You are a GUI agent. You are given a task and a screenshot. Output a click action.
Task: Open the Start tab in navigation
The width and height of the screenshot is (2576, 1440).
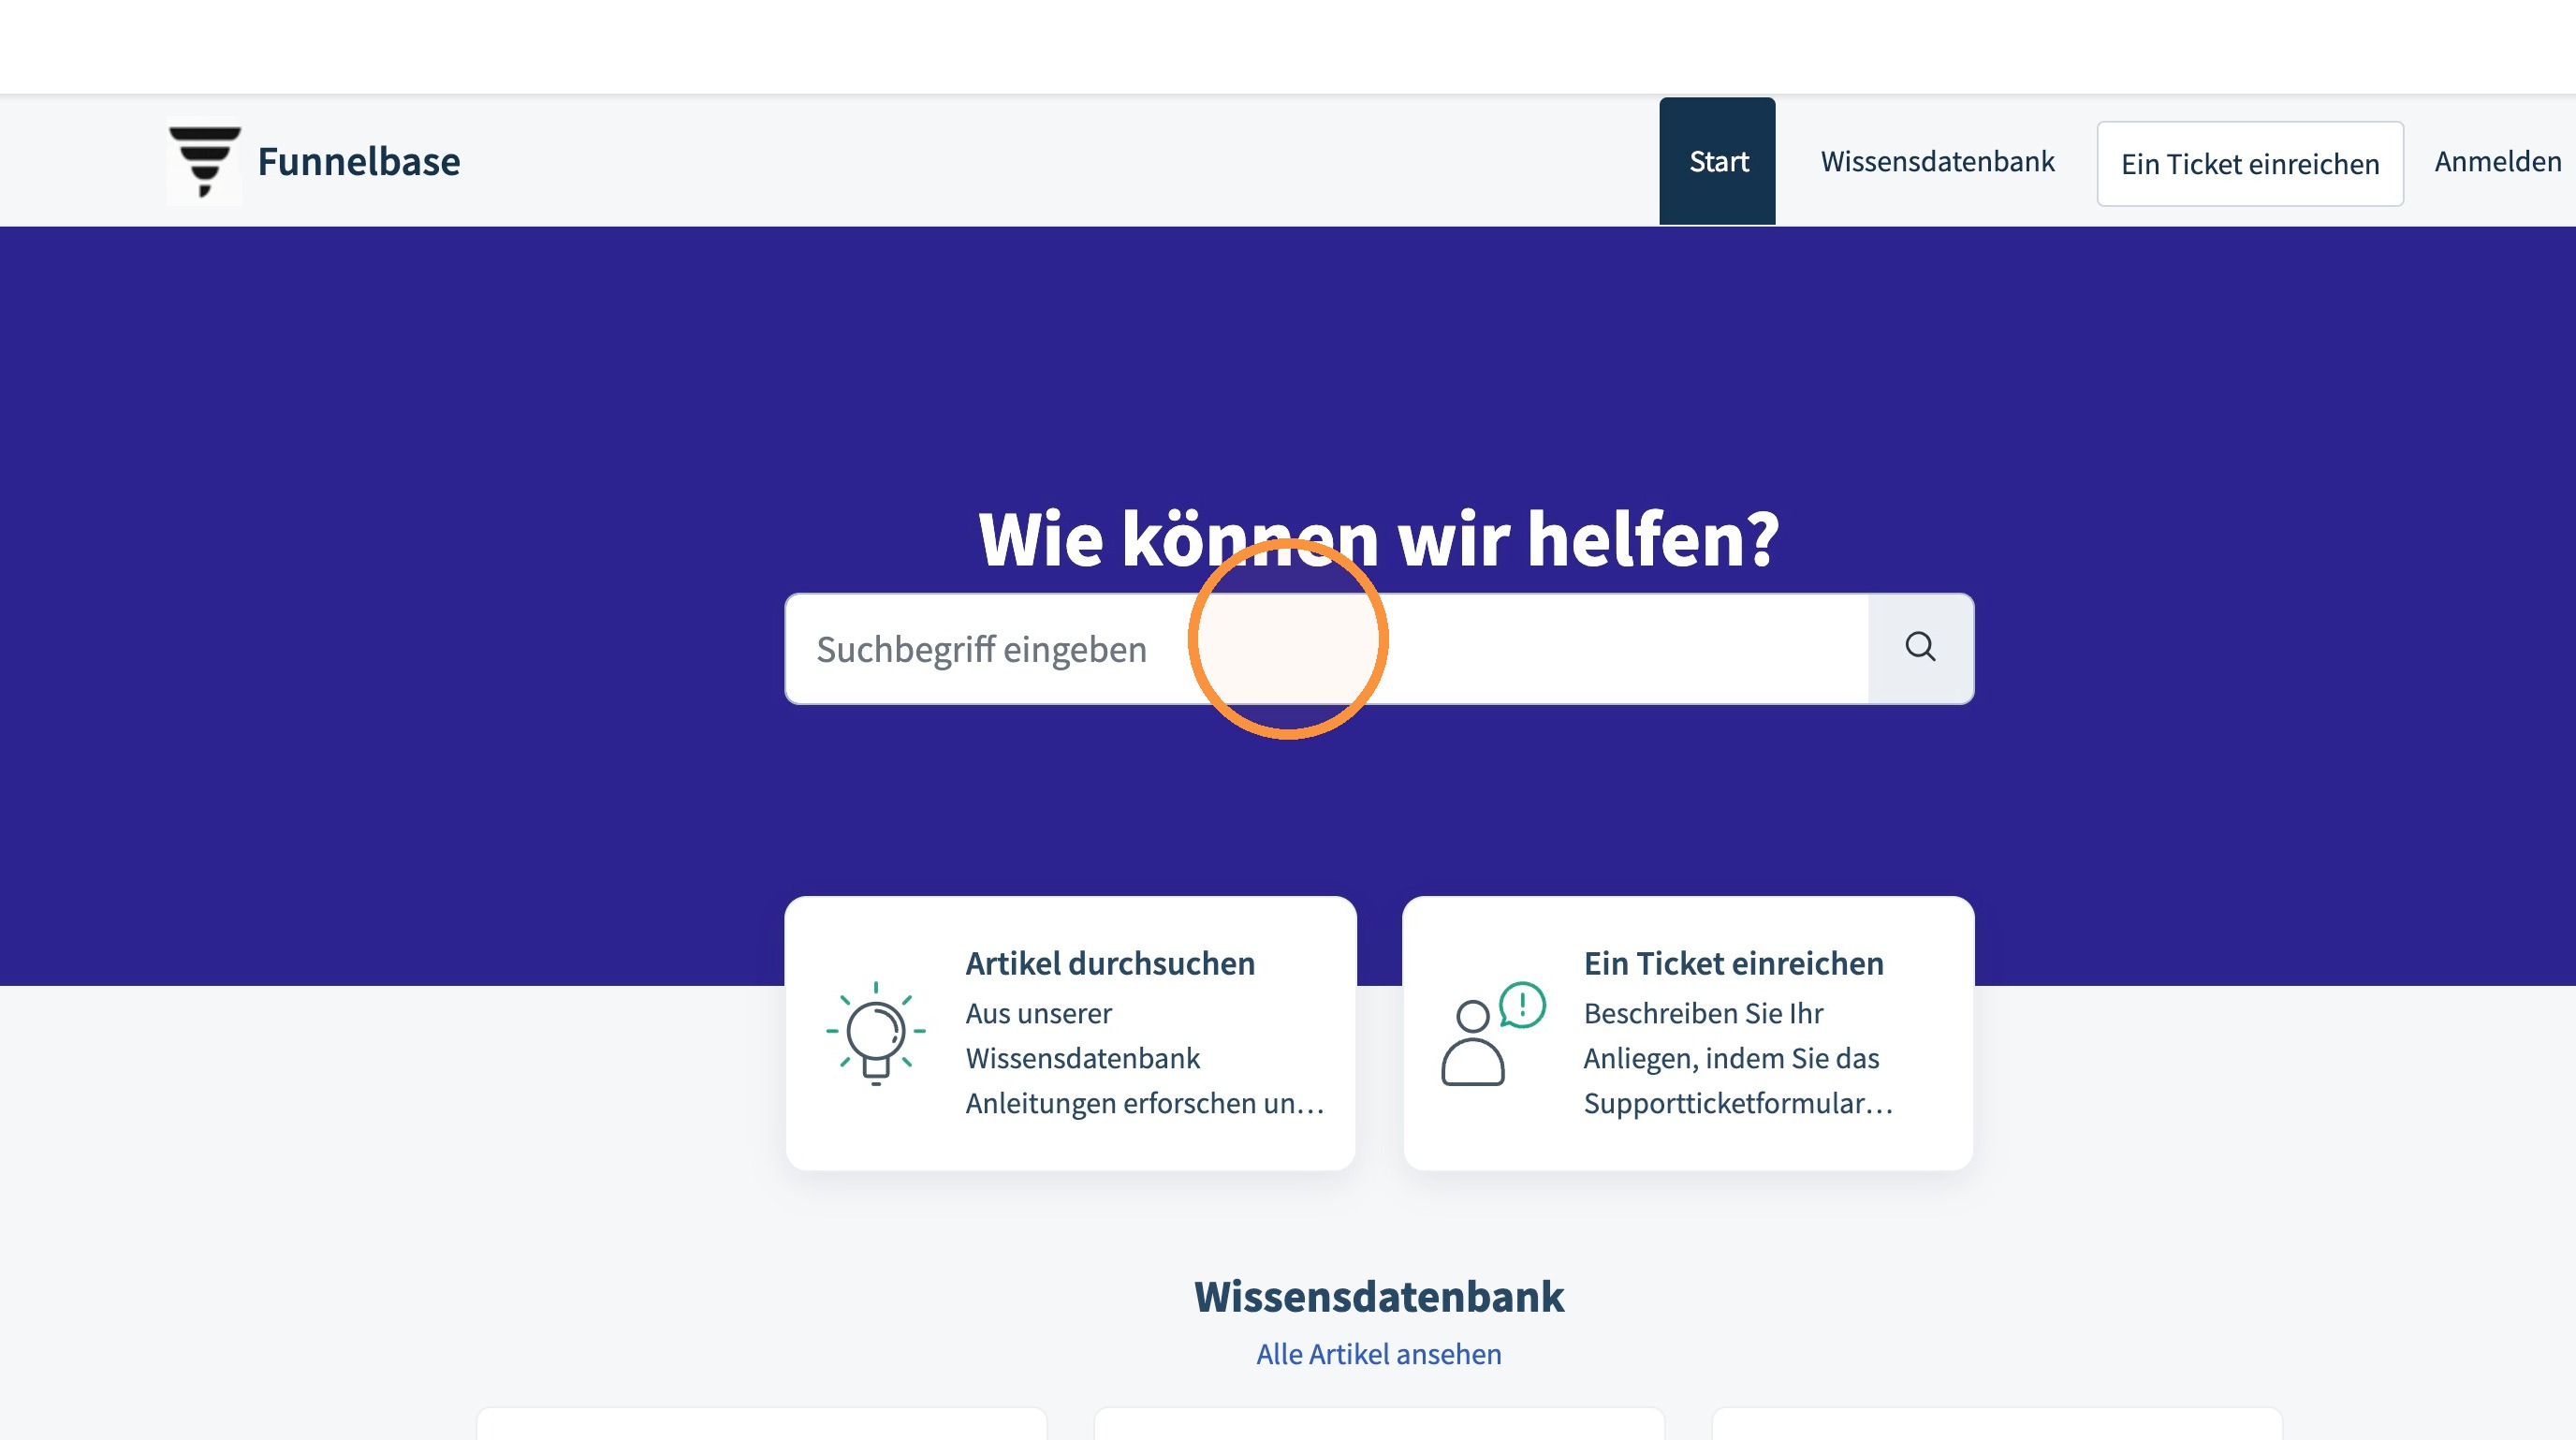(x=1717, y=161)
